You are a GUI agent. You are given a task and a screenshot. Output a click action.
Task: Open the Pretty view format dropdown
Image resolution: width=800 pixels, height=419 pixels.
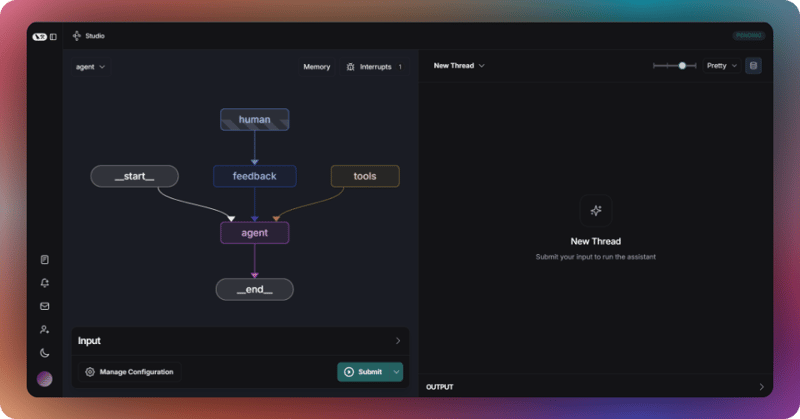pos(721,66)
